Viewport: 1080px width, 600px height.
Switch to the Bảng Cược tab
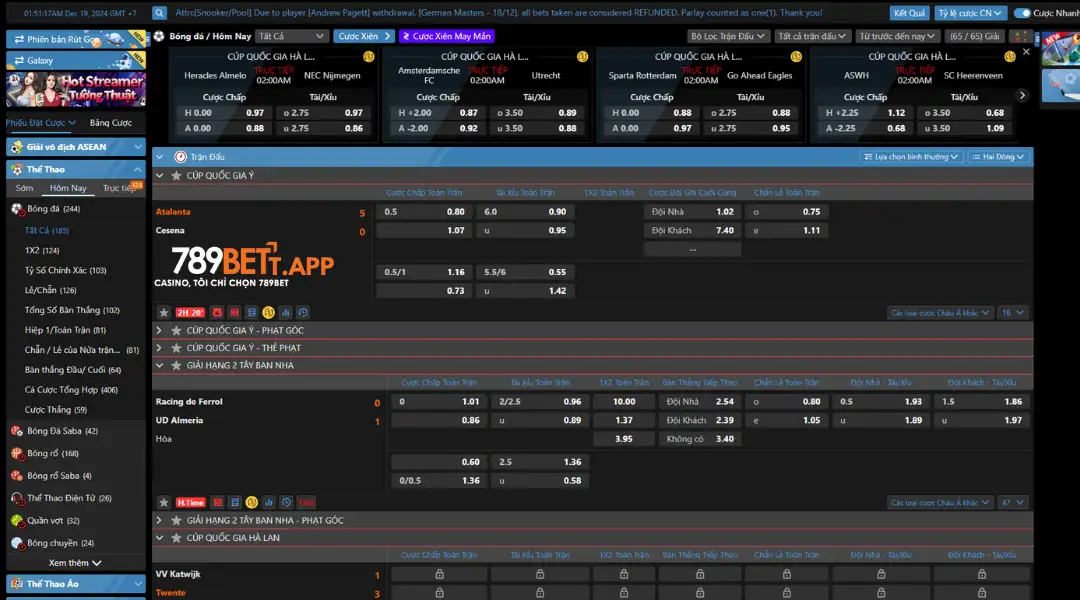pyautogui.click(x=111, y=123)
